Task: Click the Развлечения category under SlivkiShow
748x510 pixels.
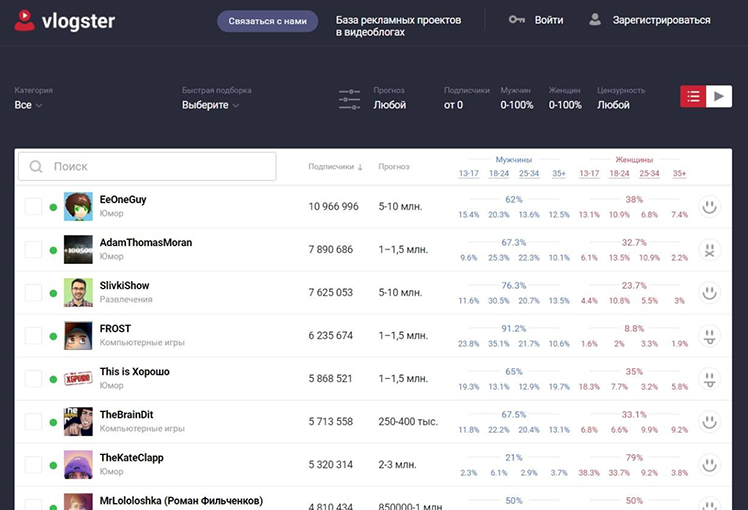Action: 126,300
